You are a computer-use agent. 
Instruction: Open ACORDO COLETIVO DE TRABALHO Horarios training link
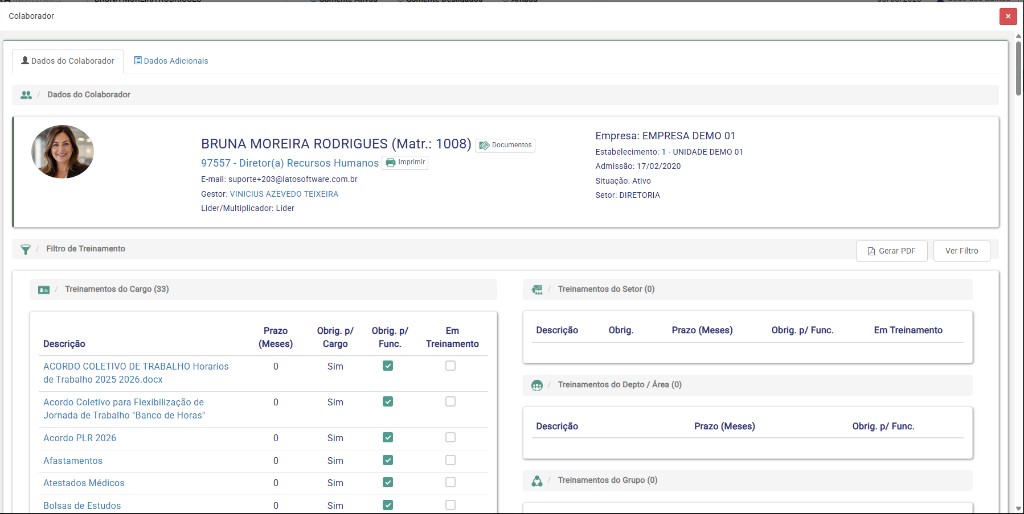click(x=136, y=373)
